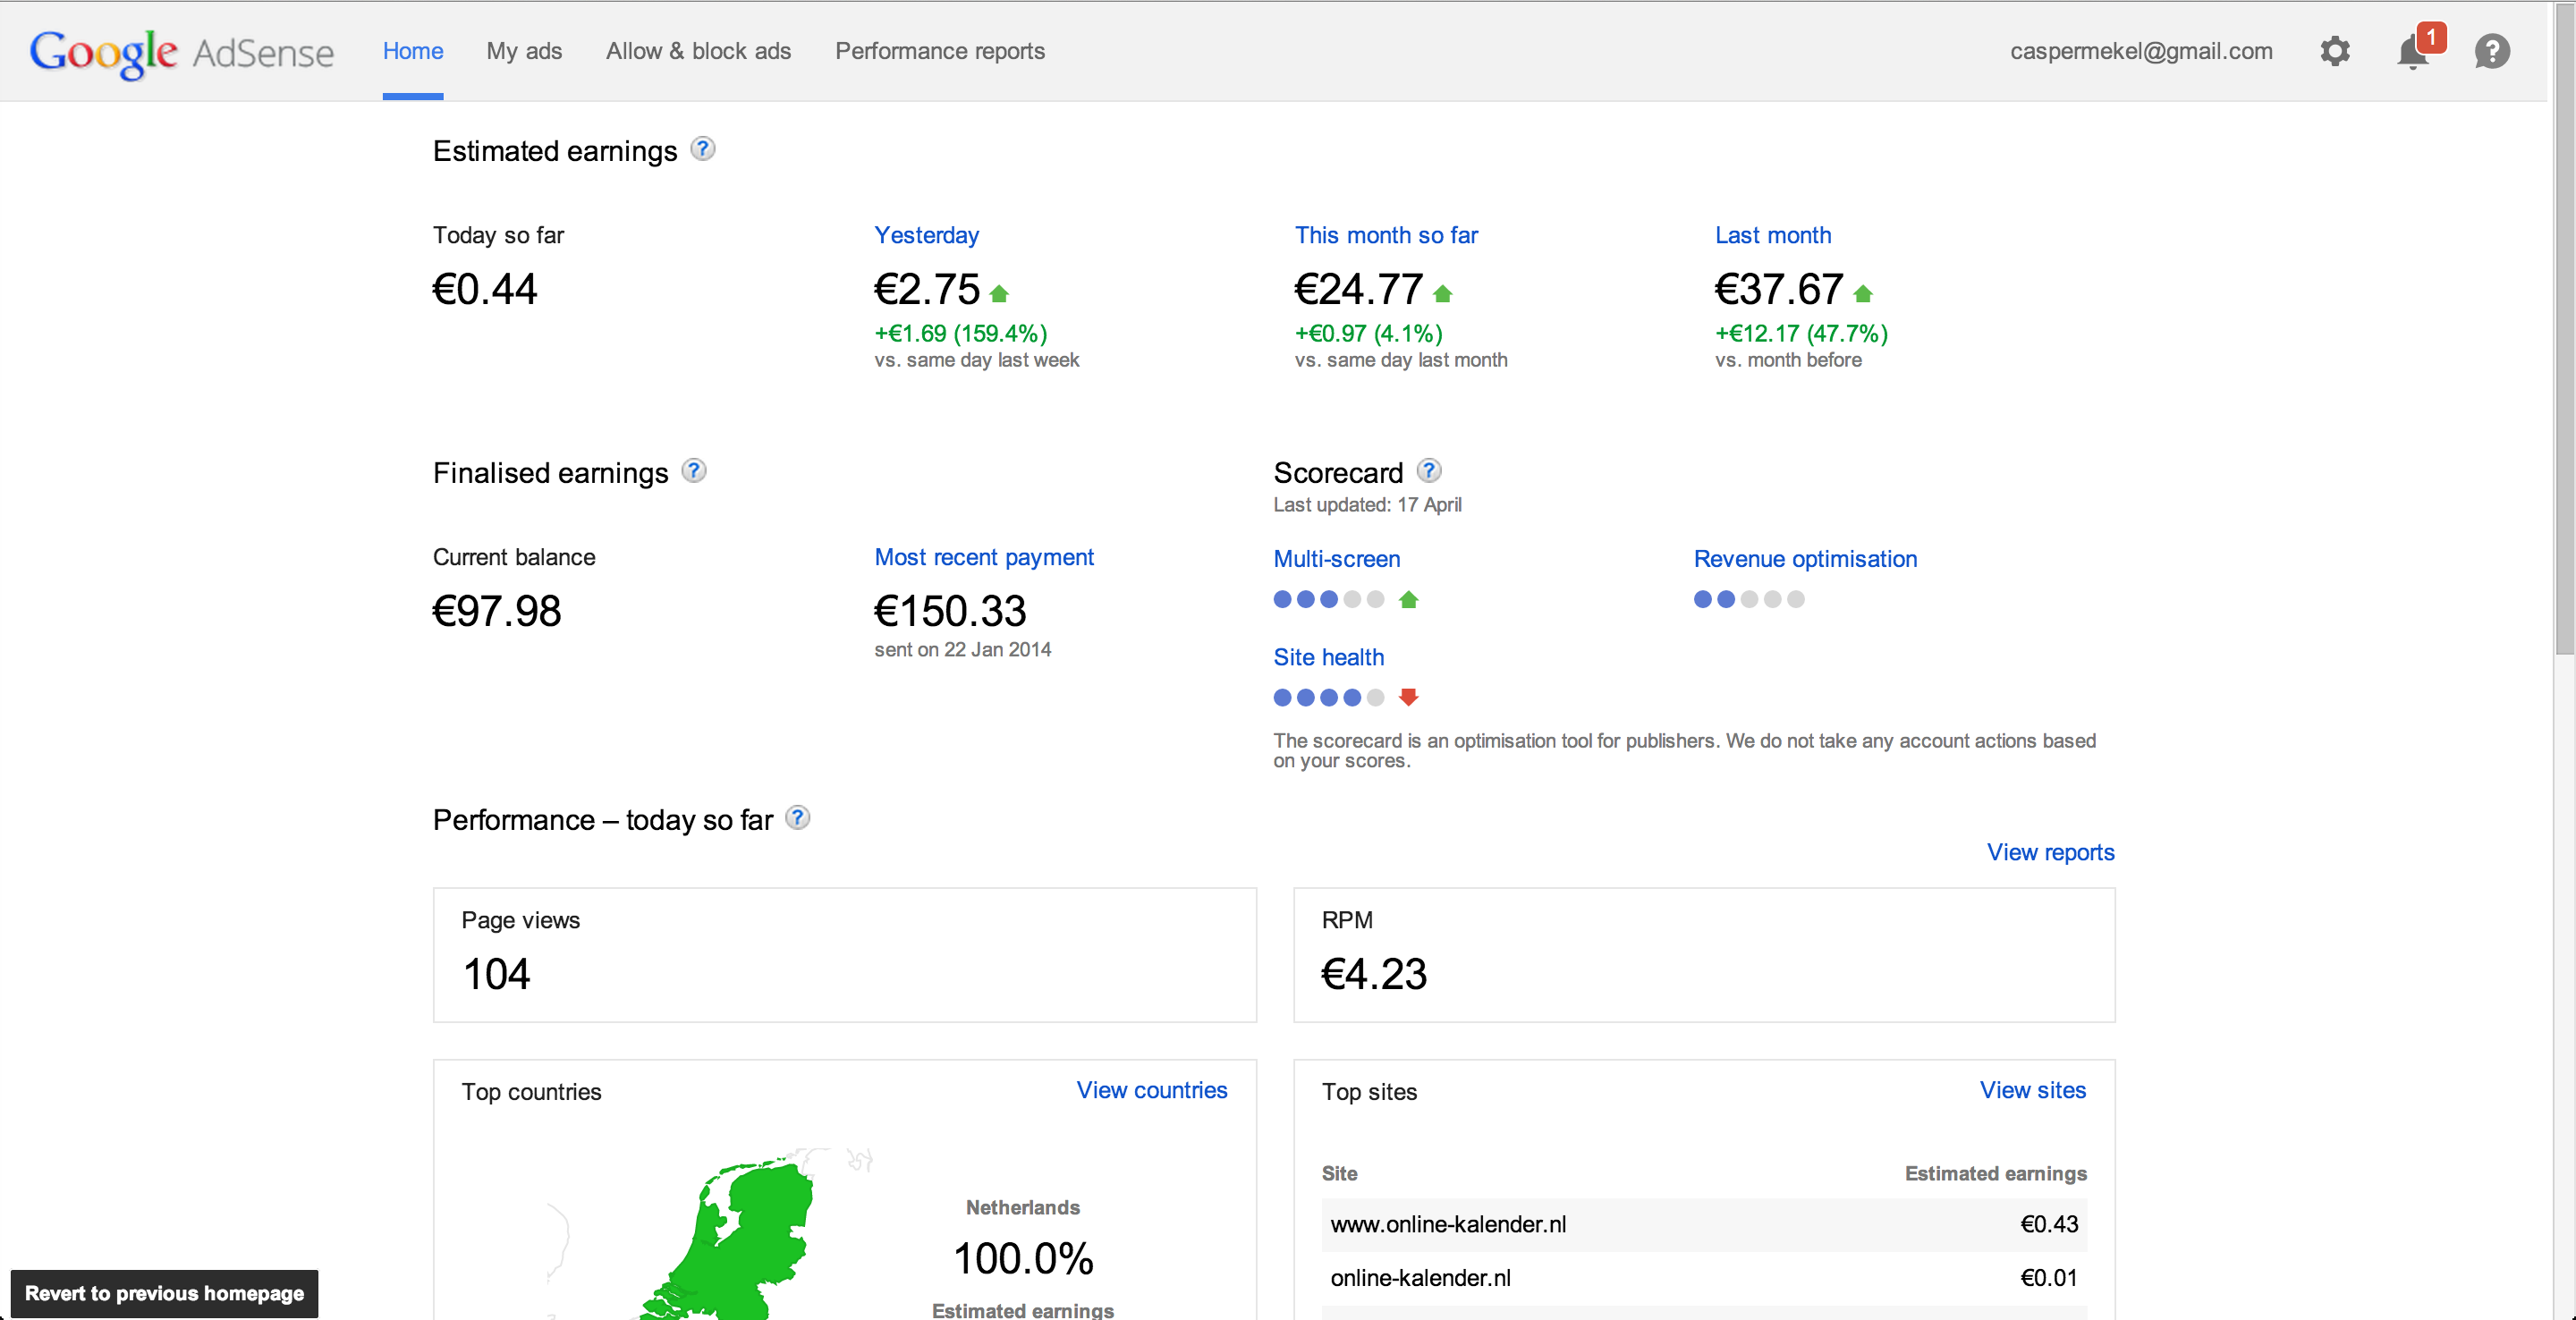This screenshot has width=2576, height=1320.
Task: Click the View sites link
Action: (x=2033, y=1090)
